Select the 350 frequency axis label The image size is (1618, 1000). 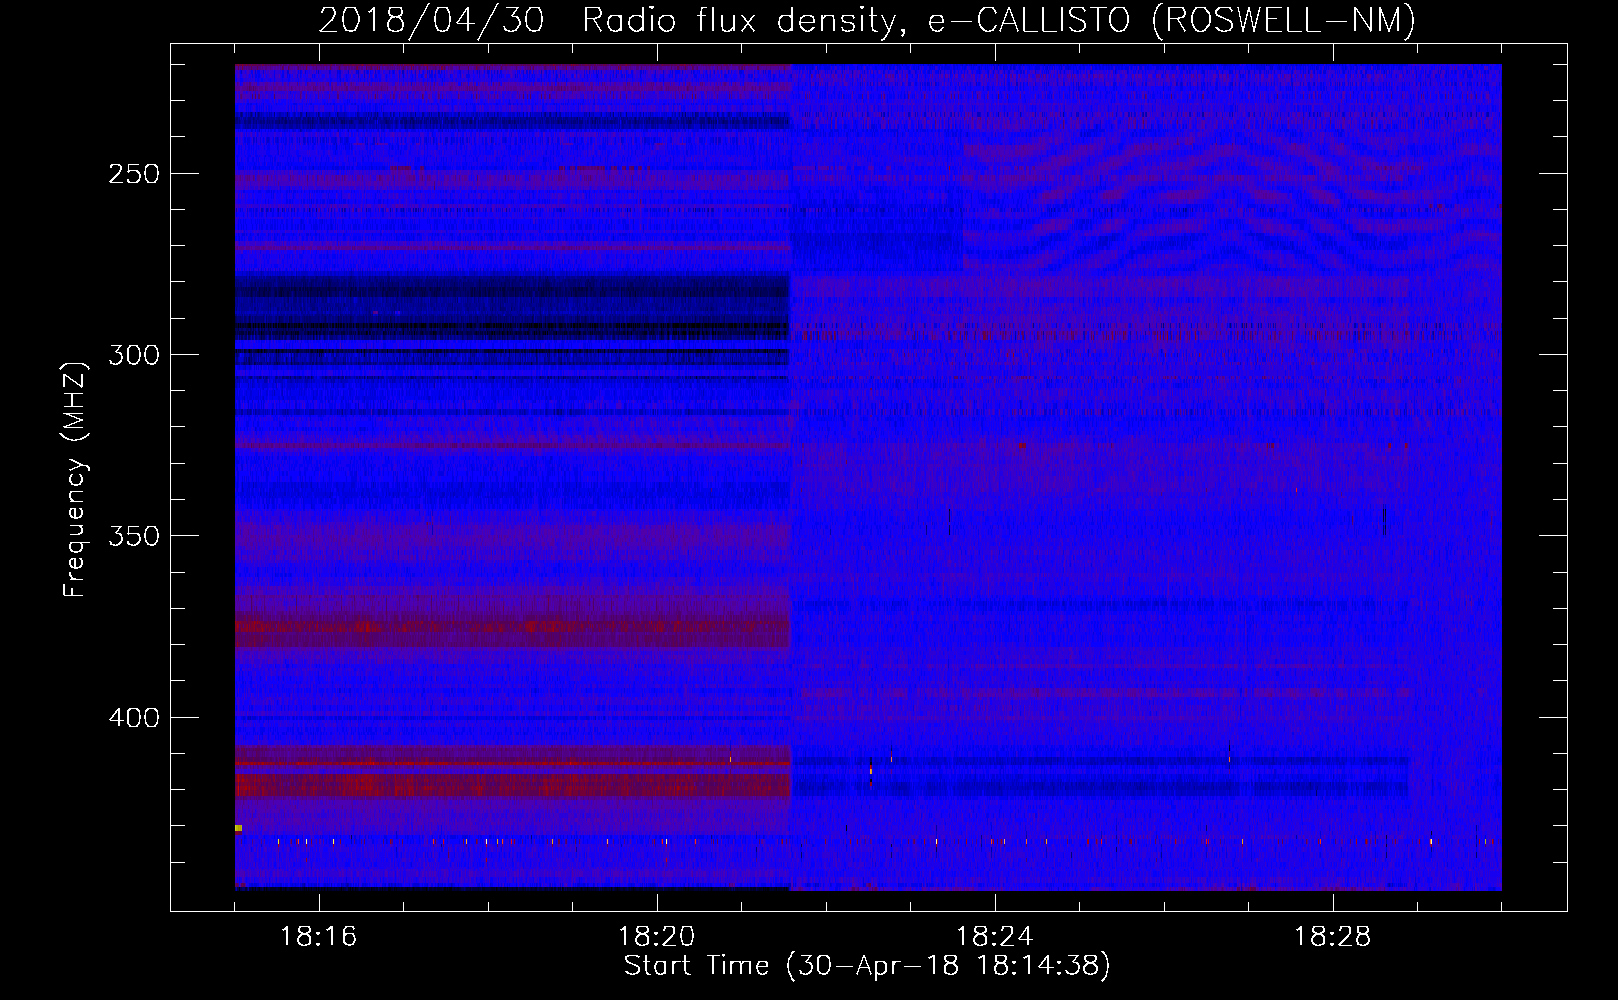coord(134,536)
